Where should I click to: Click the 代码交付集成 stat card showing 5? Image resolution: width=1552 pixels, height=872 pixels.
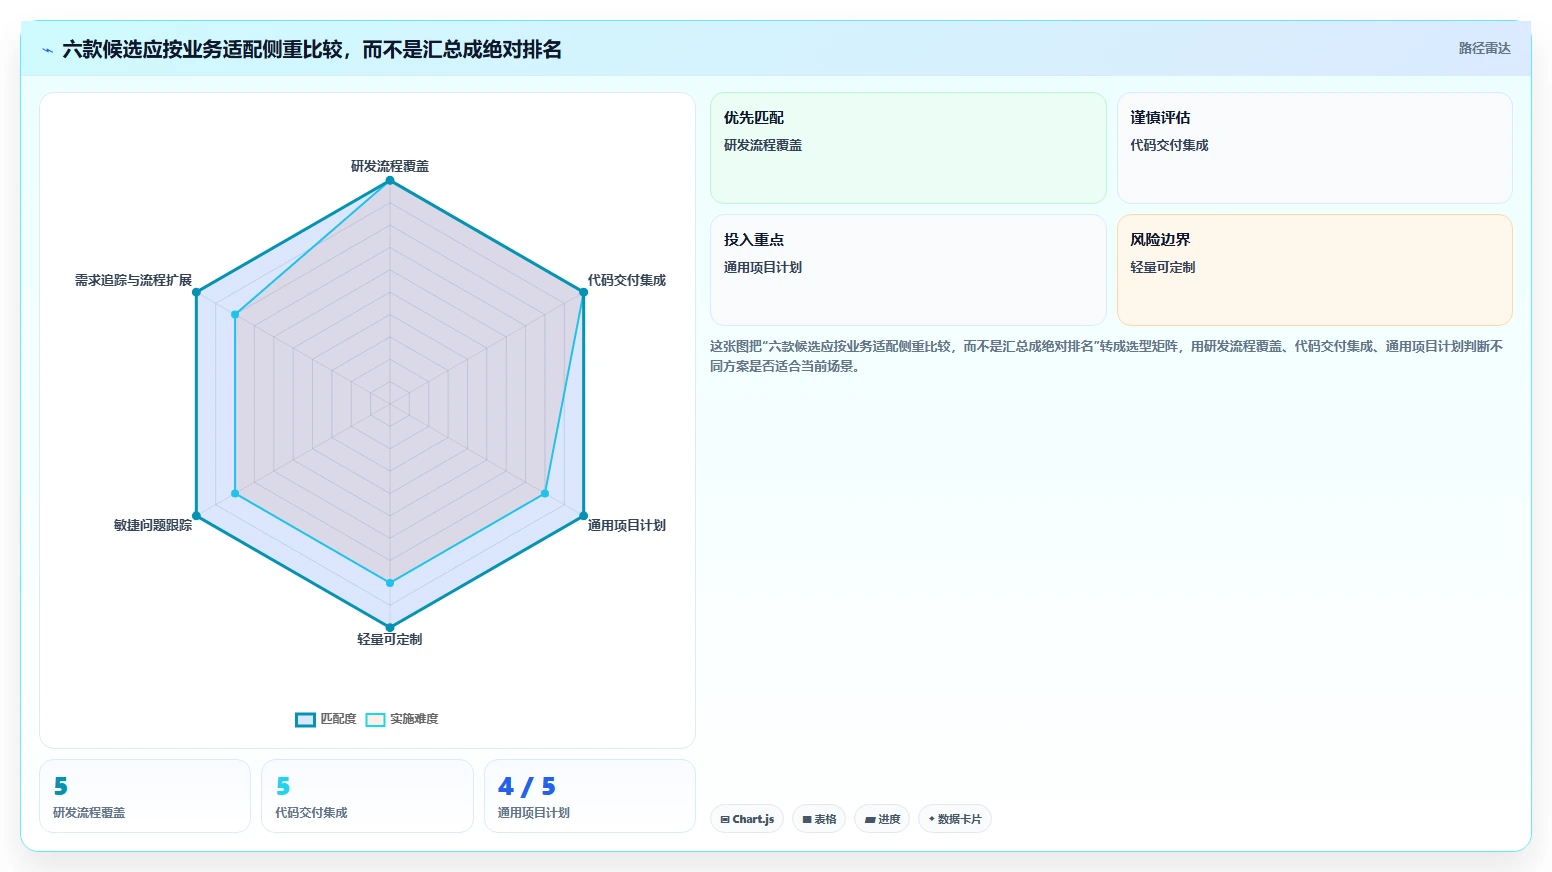(x=367, y=796)
